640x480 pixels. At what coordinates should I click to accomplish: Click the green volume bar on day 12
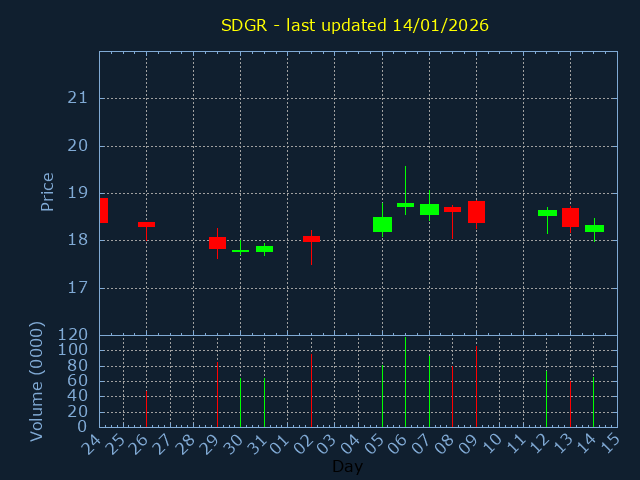tap(546, 399)
